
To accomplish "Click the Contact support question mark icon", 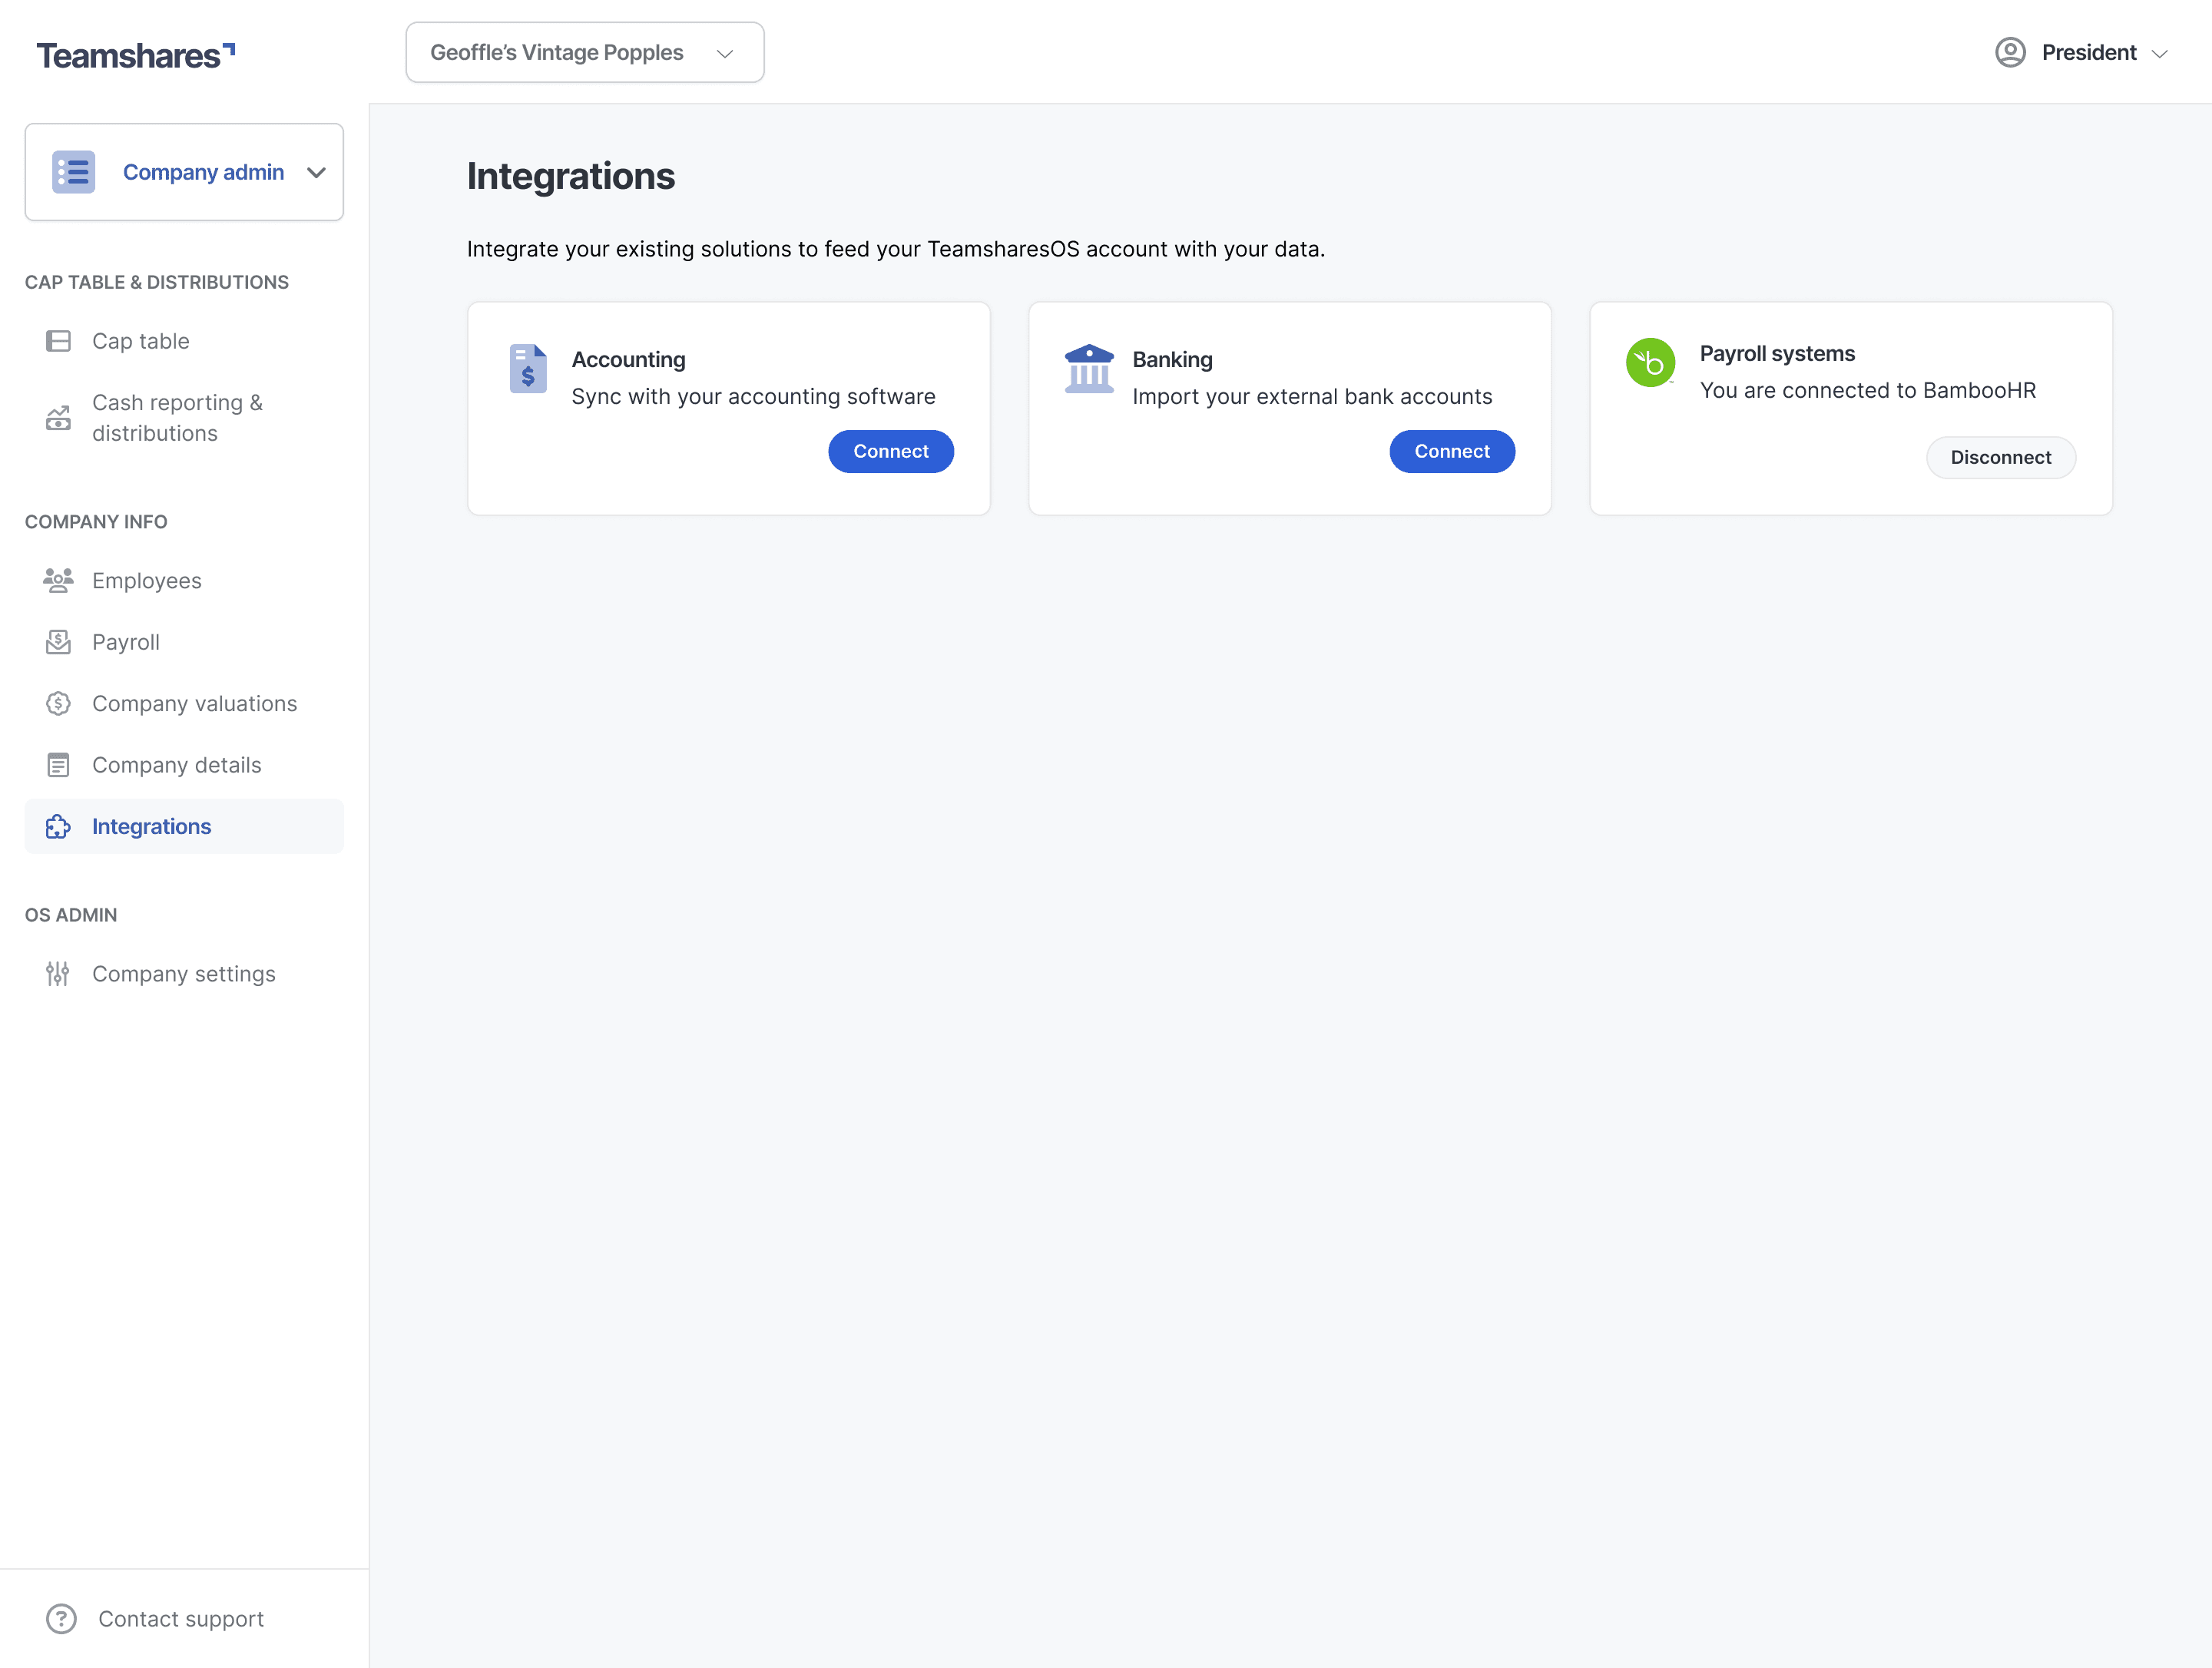I will point(61,1618).
